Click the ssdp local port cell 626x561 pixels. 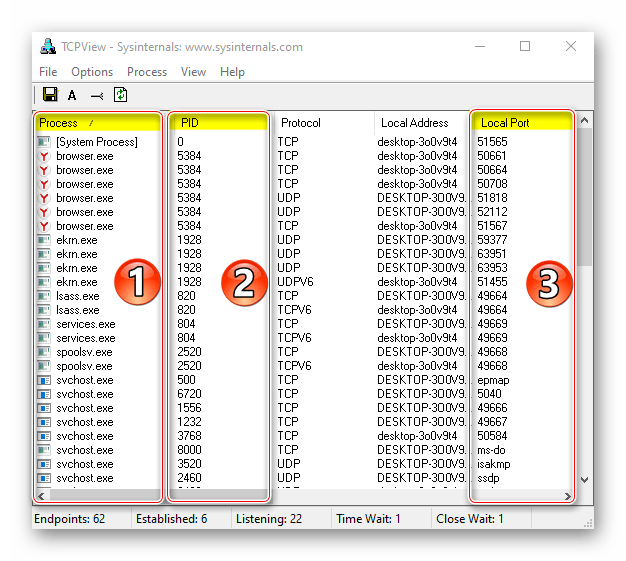point(488,478)
